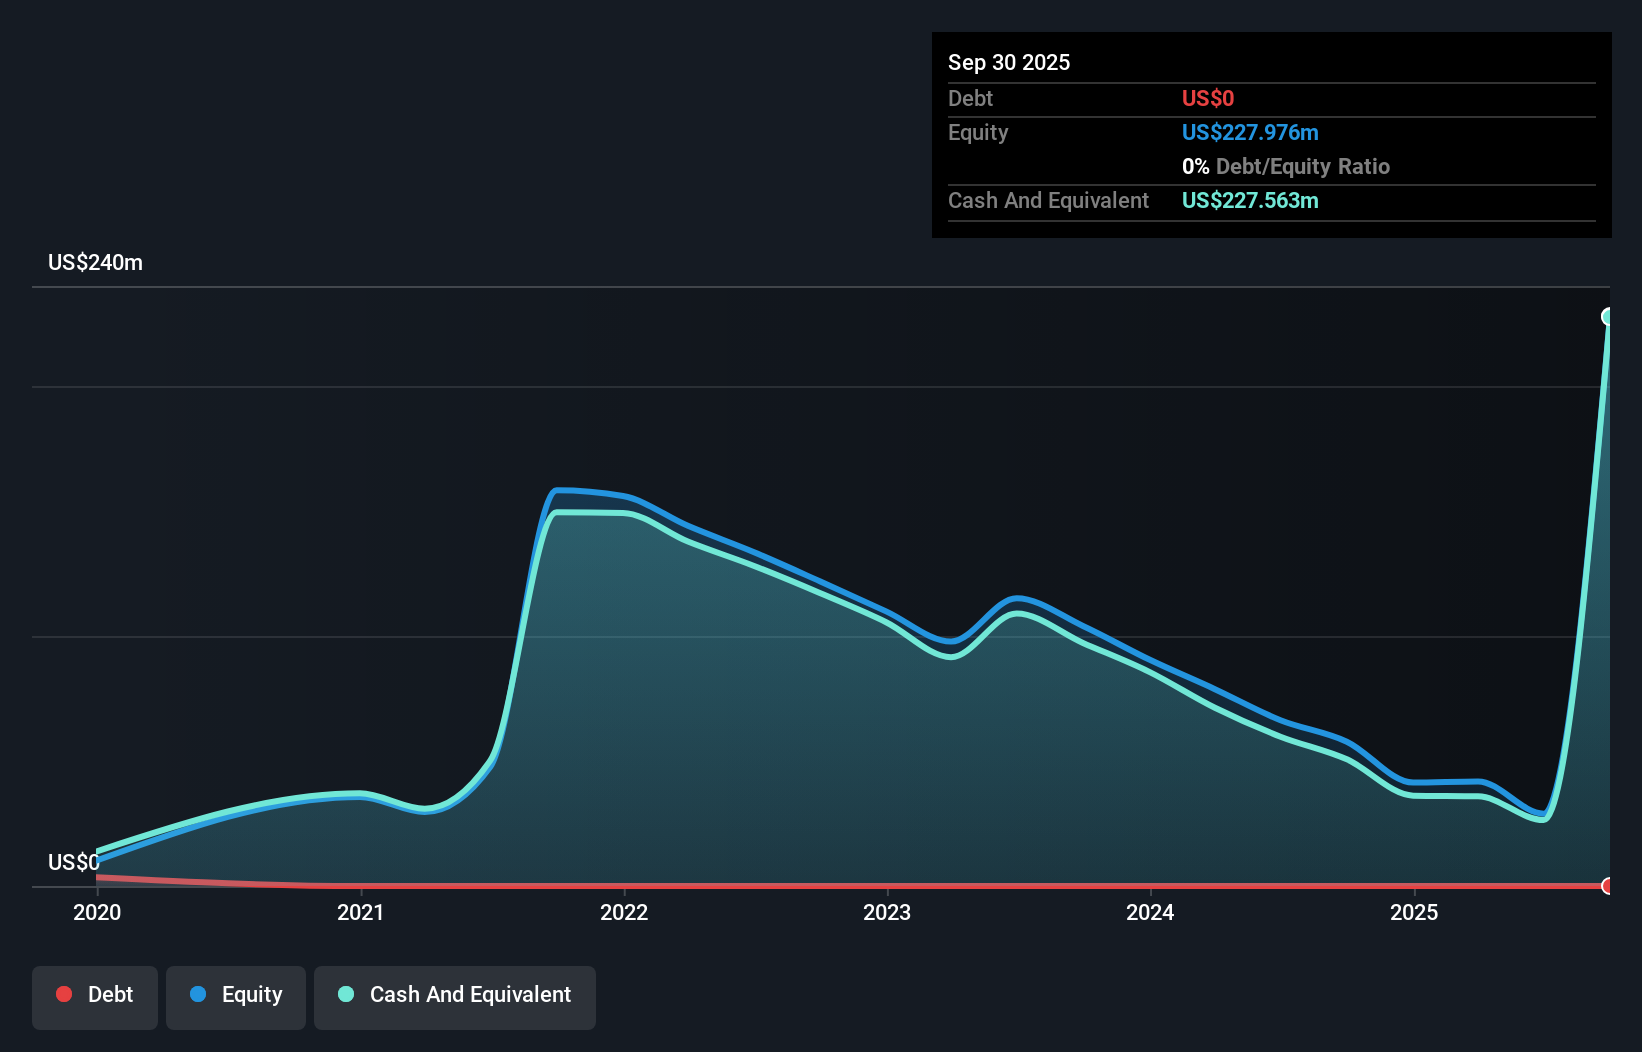This screenshot has height=1052, width=1642.
Task: Click the red Debt legend dot
Action: (x=64, y=995)
